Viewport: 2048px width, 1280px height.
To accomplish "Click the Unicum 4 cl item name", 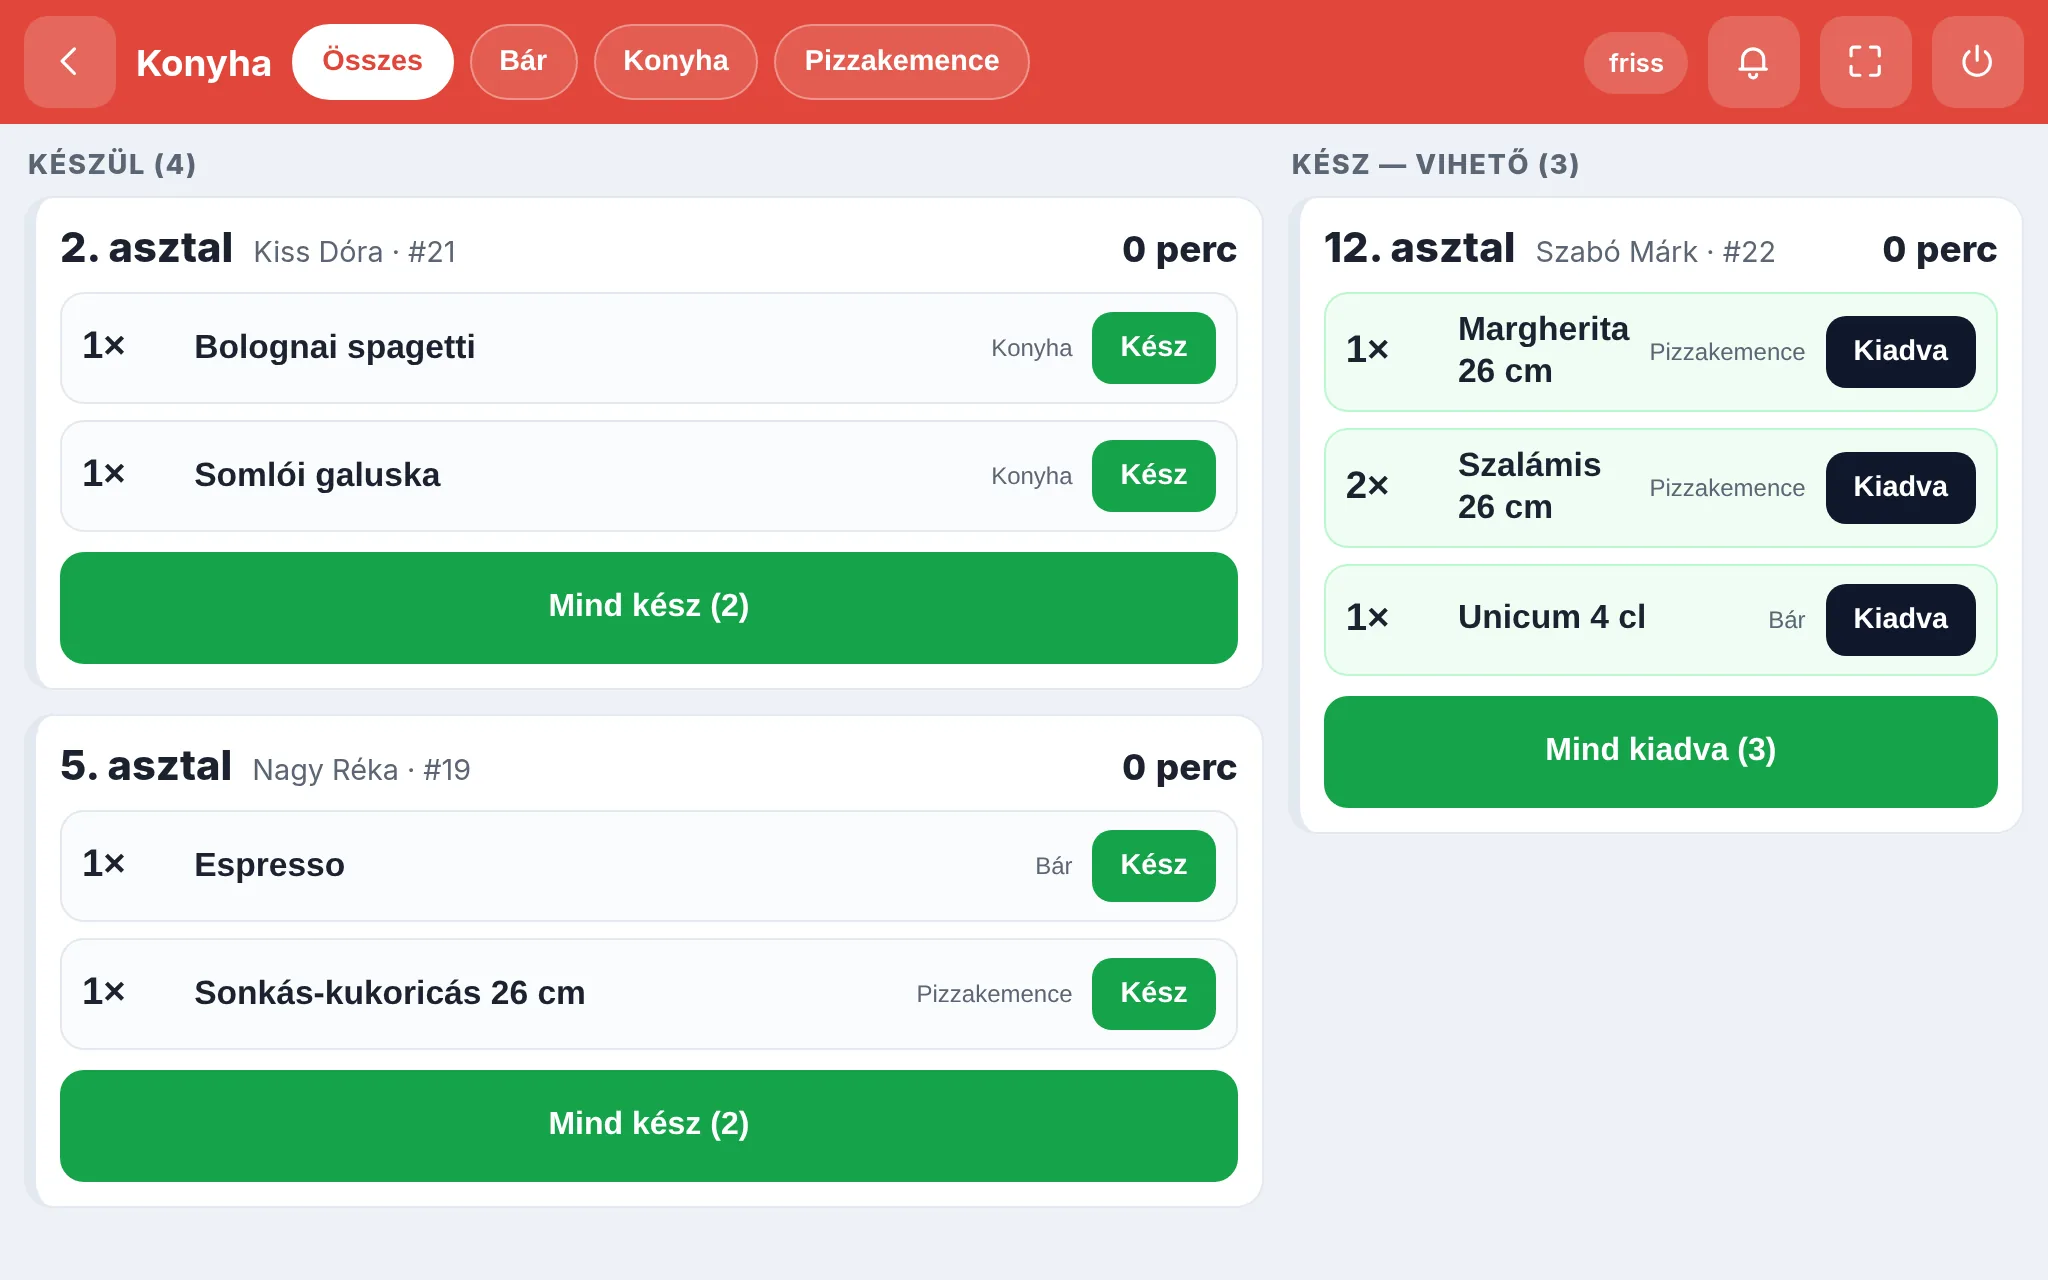I will tap(1552, 617).
